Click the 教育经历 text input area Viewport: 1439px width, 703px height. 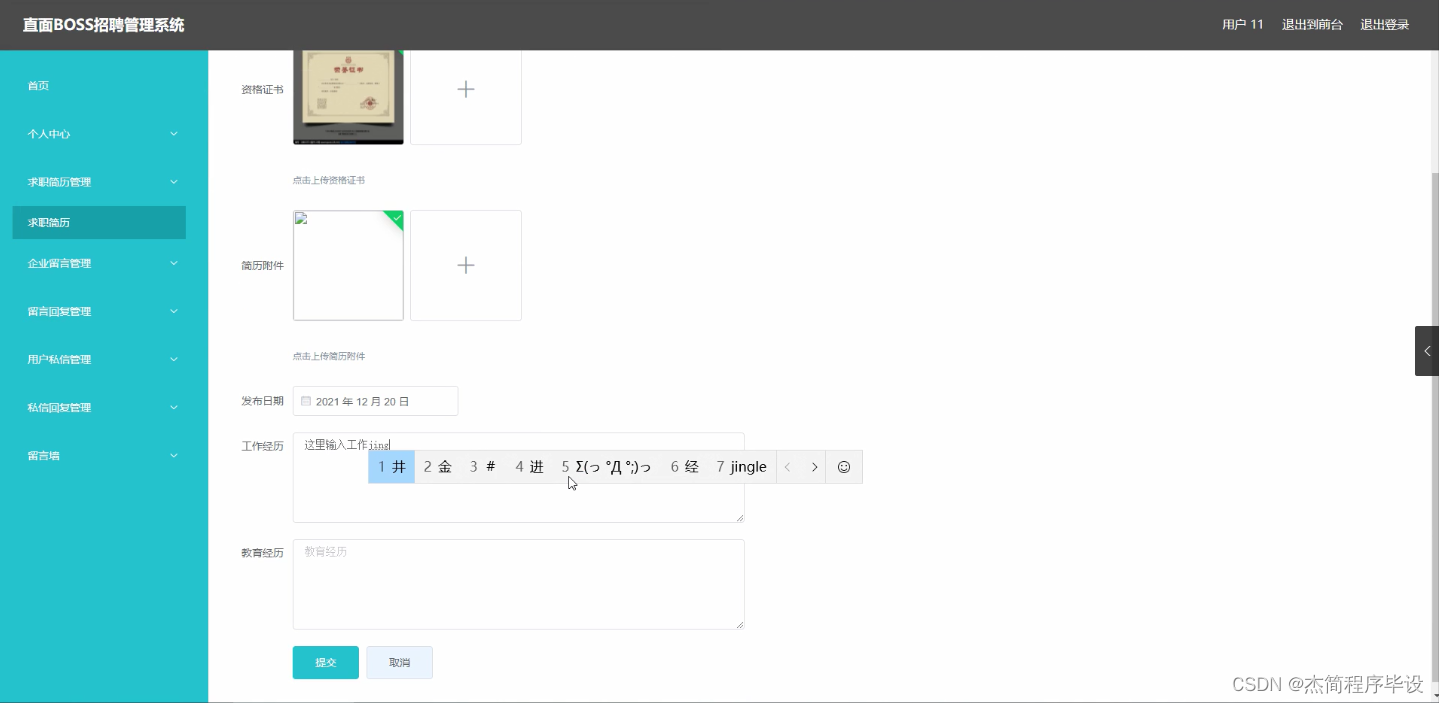[x=518, y=584]
